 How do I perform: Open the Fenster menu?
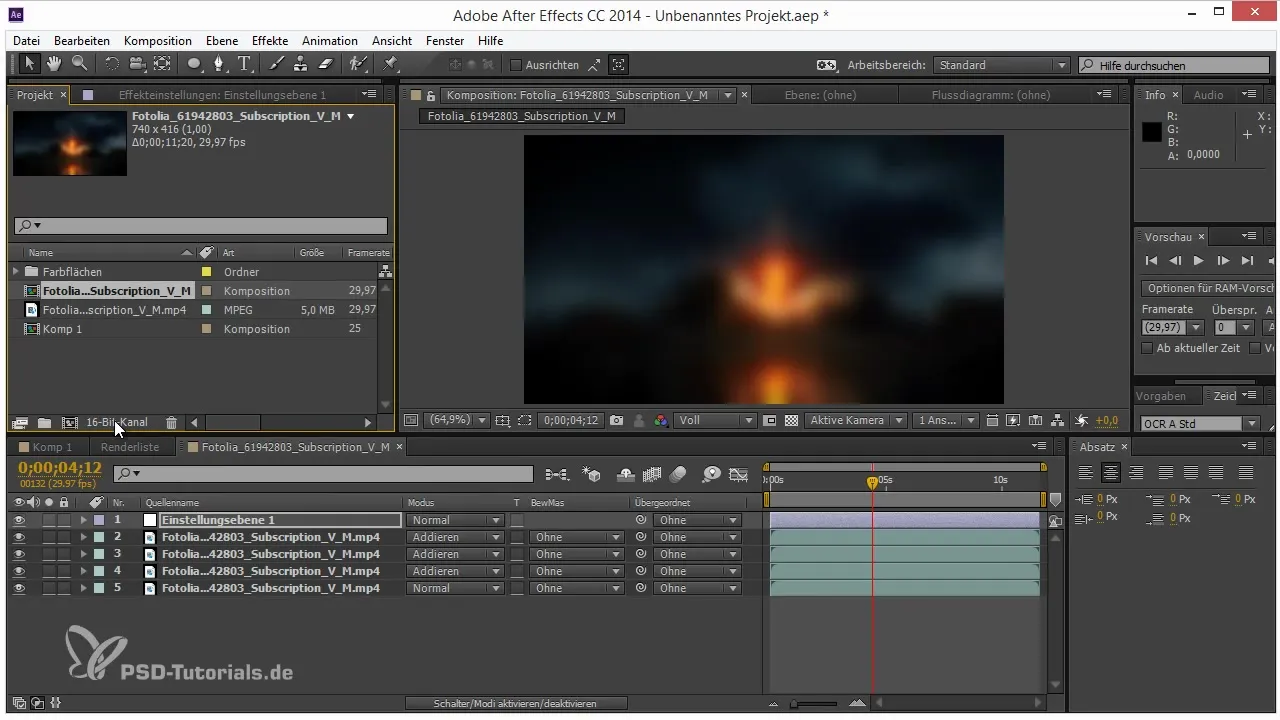pyautogui.click(x=445, y=41)
